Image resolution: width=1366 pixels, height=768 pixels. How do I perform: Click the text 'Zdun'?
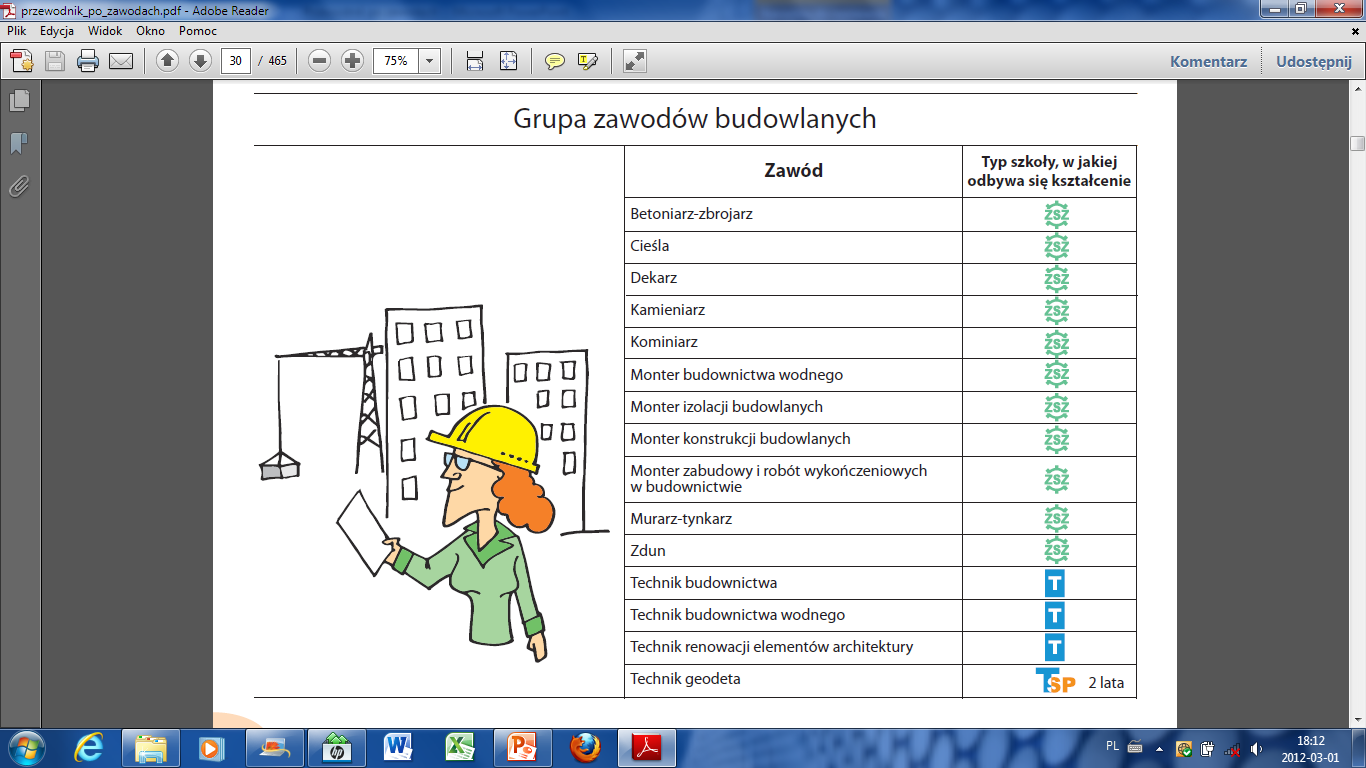click(648, 551)
